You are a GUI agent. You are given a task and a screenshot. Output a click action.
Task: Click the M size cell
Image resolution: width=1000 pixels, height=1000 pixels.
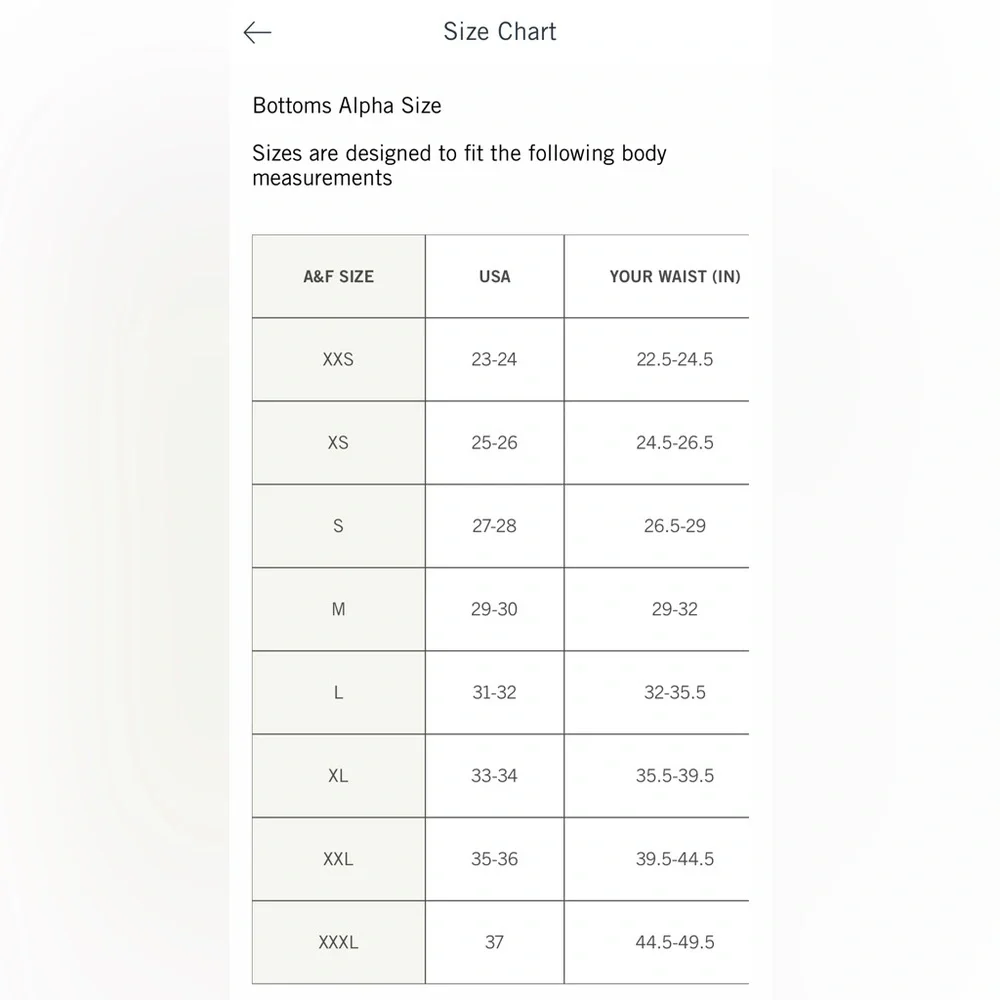339,609
